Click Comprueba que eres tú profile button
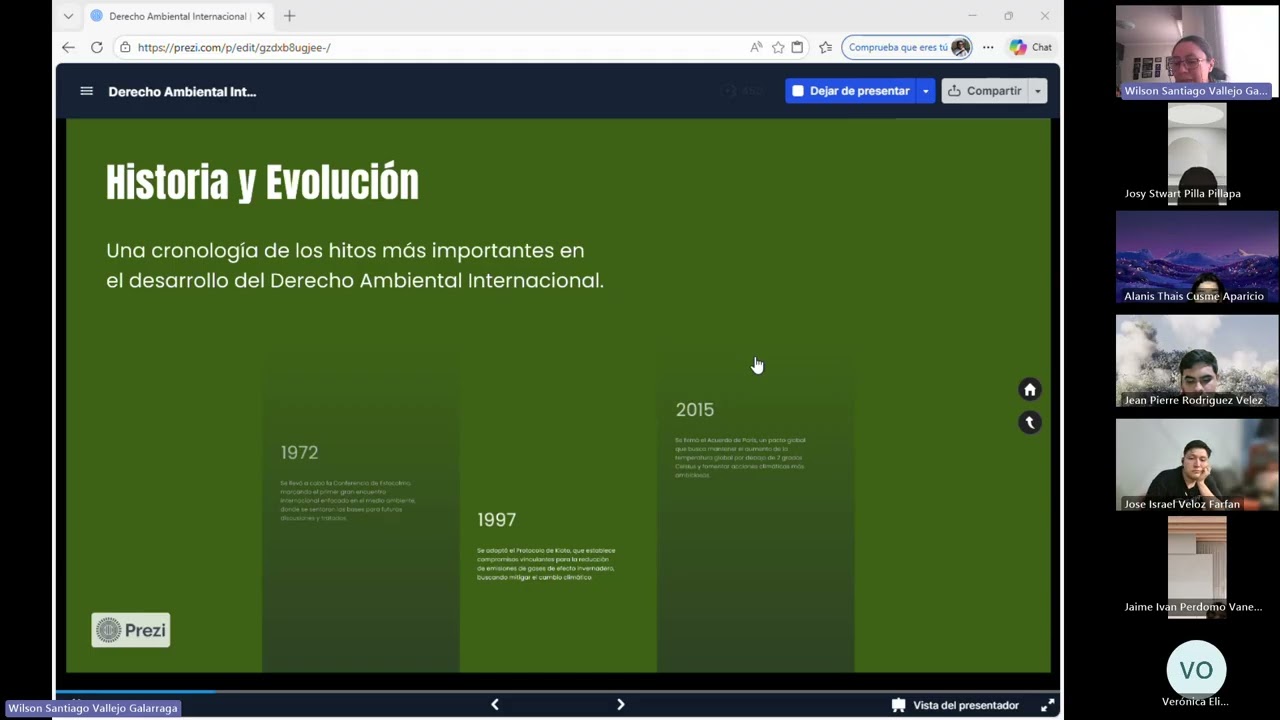 908,47
